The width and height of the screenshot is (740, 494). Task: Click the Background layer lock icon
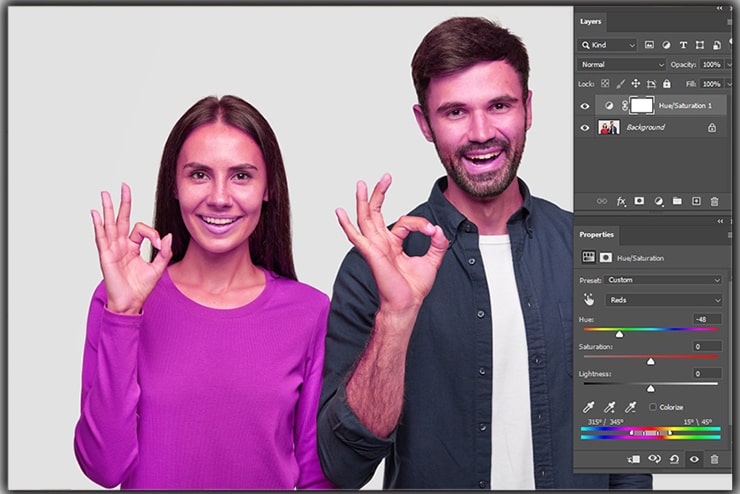[712, 127]
